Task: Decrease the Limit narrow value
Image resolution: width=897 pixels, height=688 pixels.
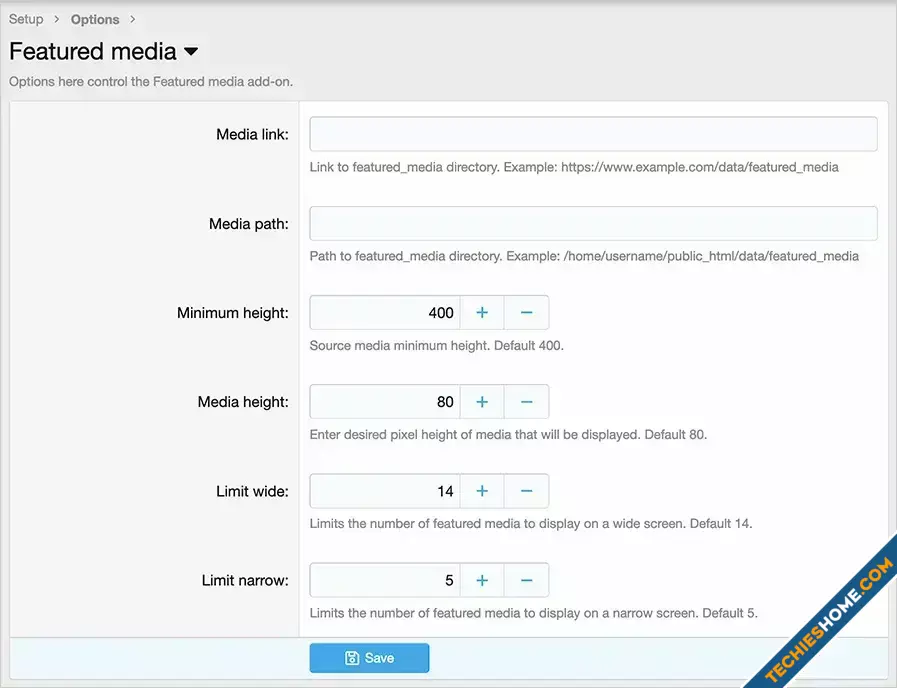Action: (526, 580)
